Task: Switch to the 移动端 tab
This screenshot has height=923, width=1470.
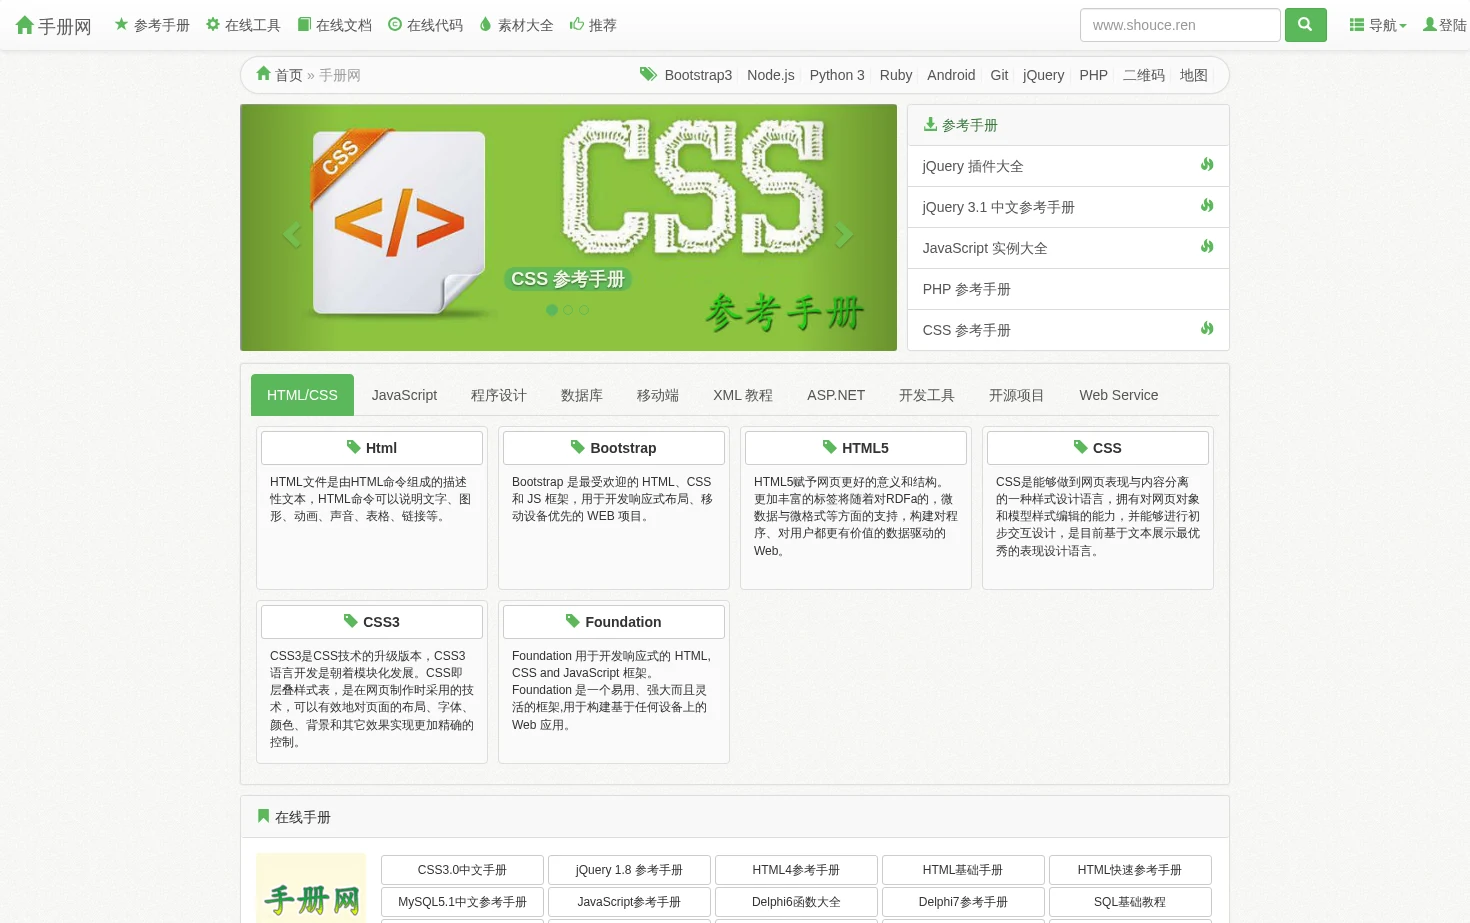Action: click(658, 395)
